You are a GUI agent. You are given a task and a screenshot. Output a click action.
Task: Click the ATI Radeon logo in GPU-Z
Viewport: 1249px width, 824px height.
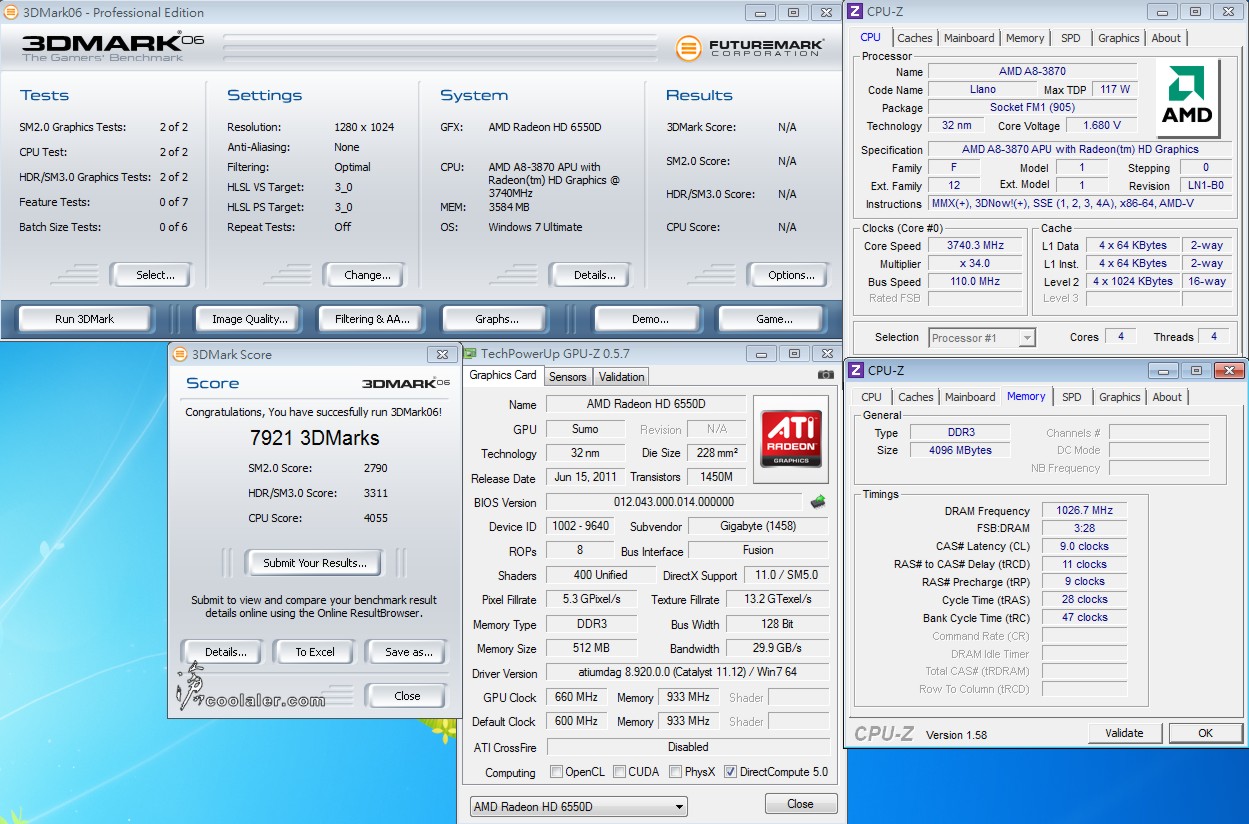(792, 439)
